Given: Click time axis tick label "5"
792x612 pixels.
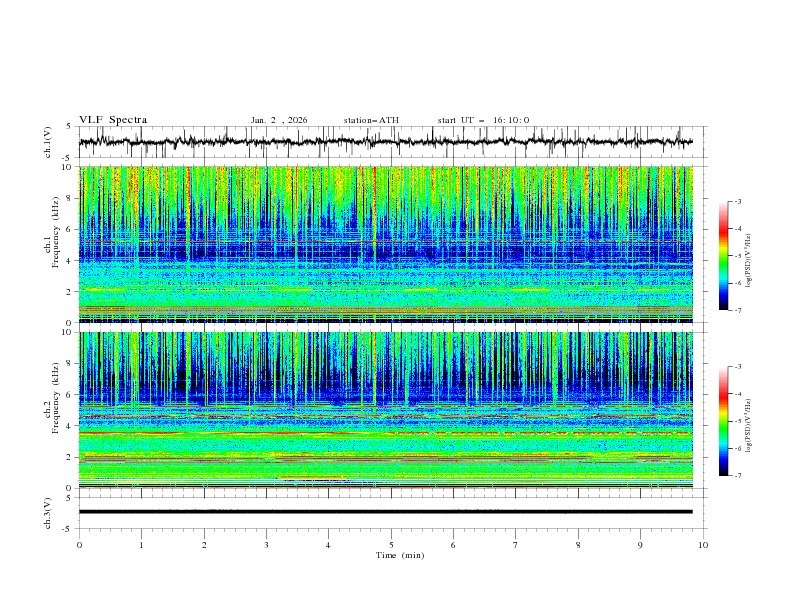Looking at the screenshot, I should pyautogui.click(x=391, y=545).
